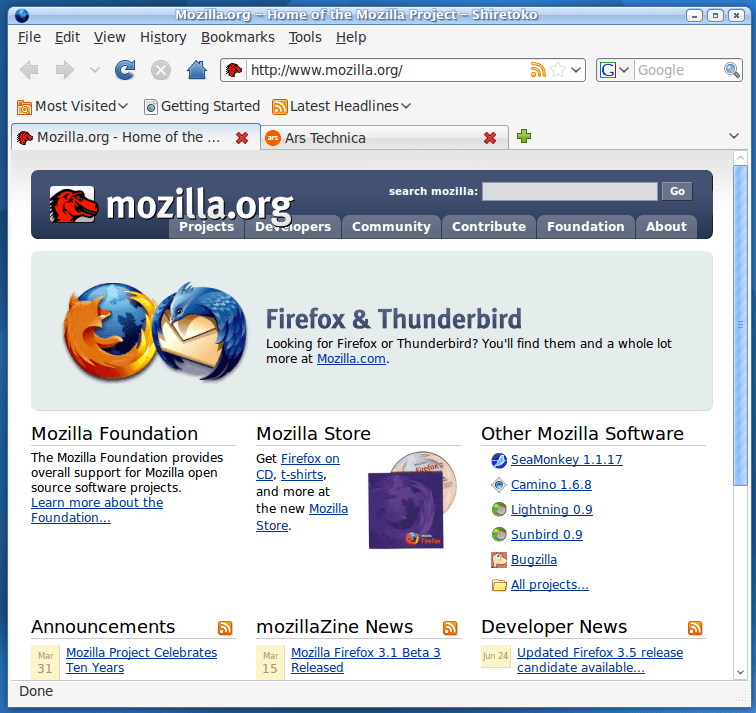Go back with the Back arrow

point(30,70)
